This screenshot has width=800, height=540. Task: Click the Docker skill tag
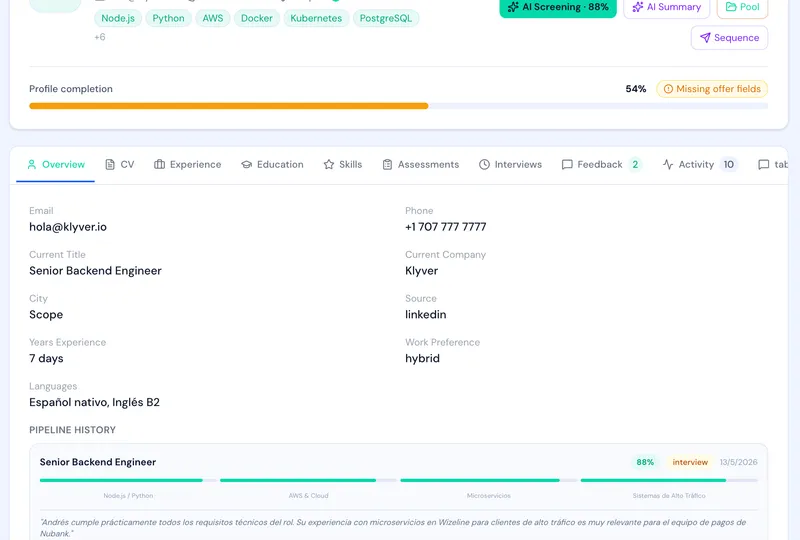tap(257, 18)
